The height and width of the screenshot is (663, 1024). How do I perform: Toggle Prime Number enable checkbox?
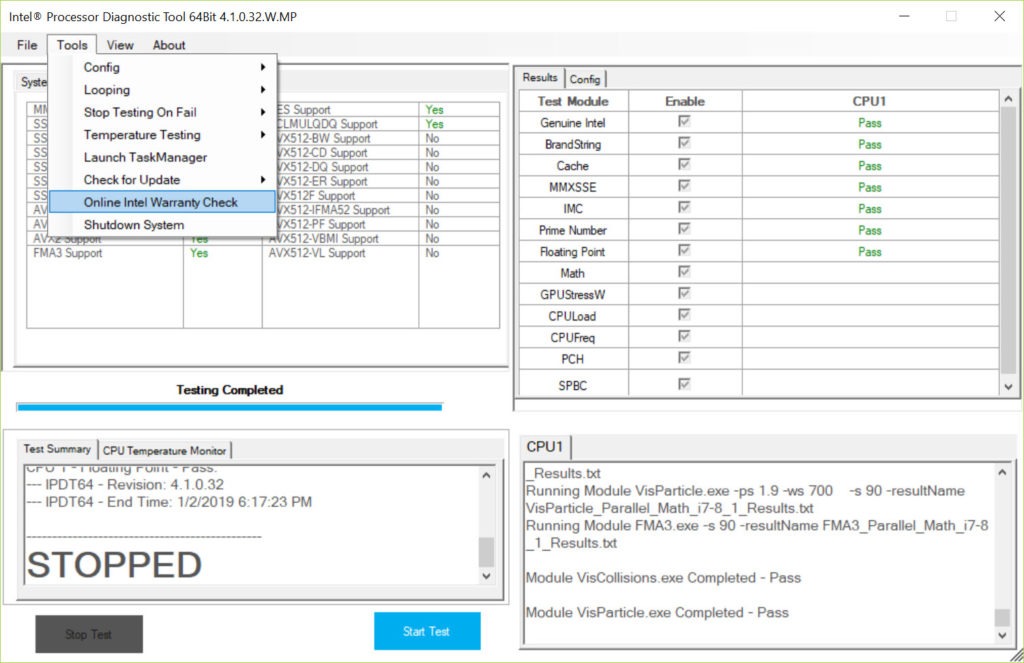[684, 229]
